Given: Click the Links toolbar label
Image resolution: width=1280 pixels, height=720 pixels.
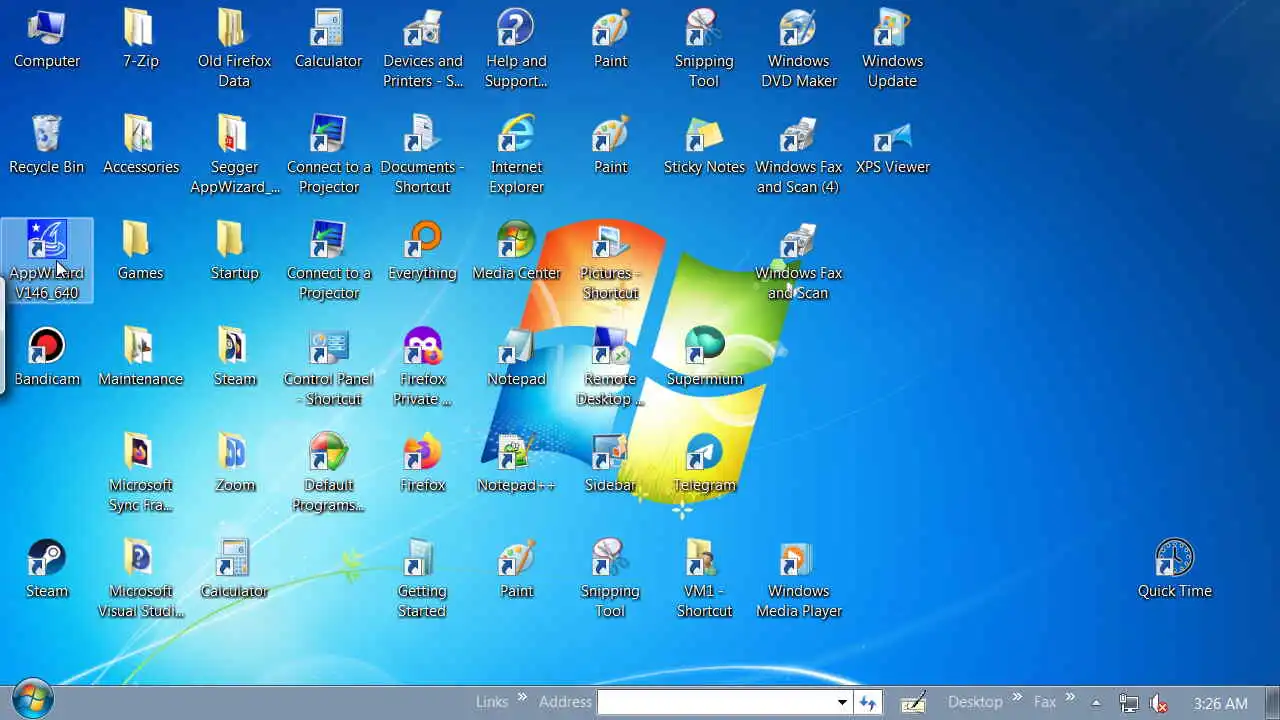Looking at the screenshot, I should point(491,702).
